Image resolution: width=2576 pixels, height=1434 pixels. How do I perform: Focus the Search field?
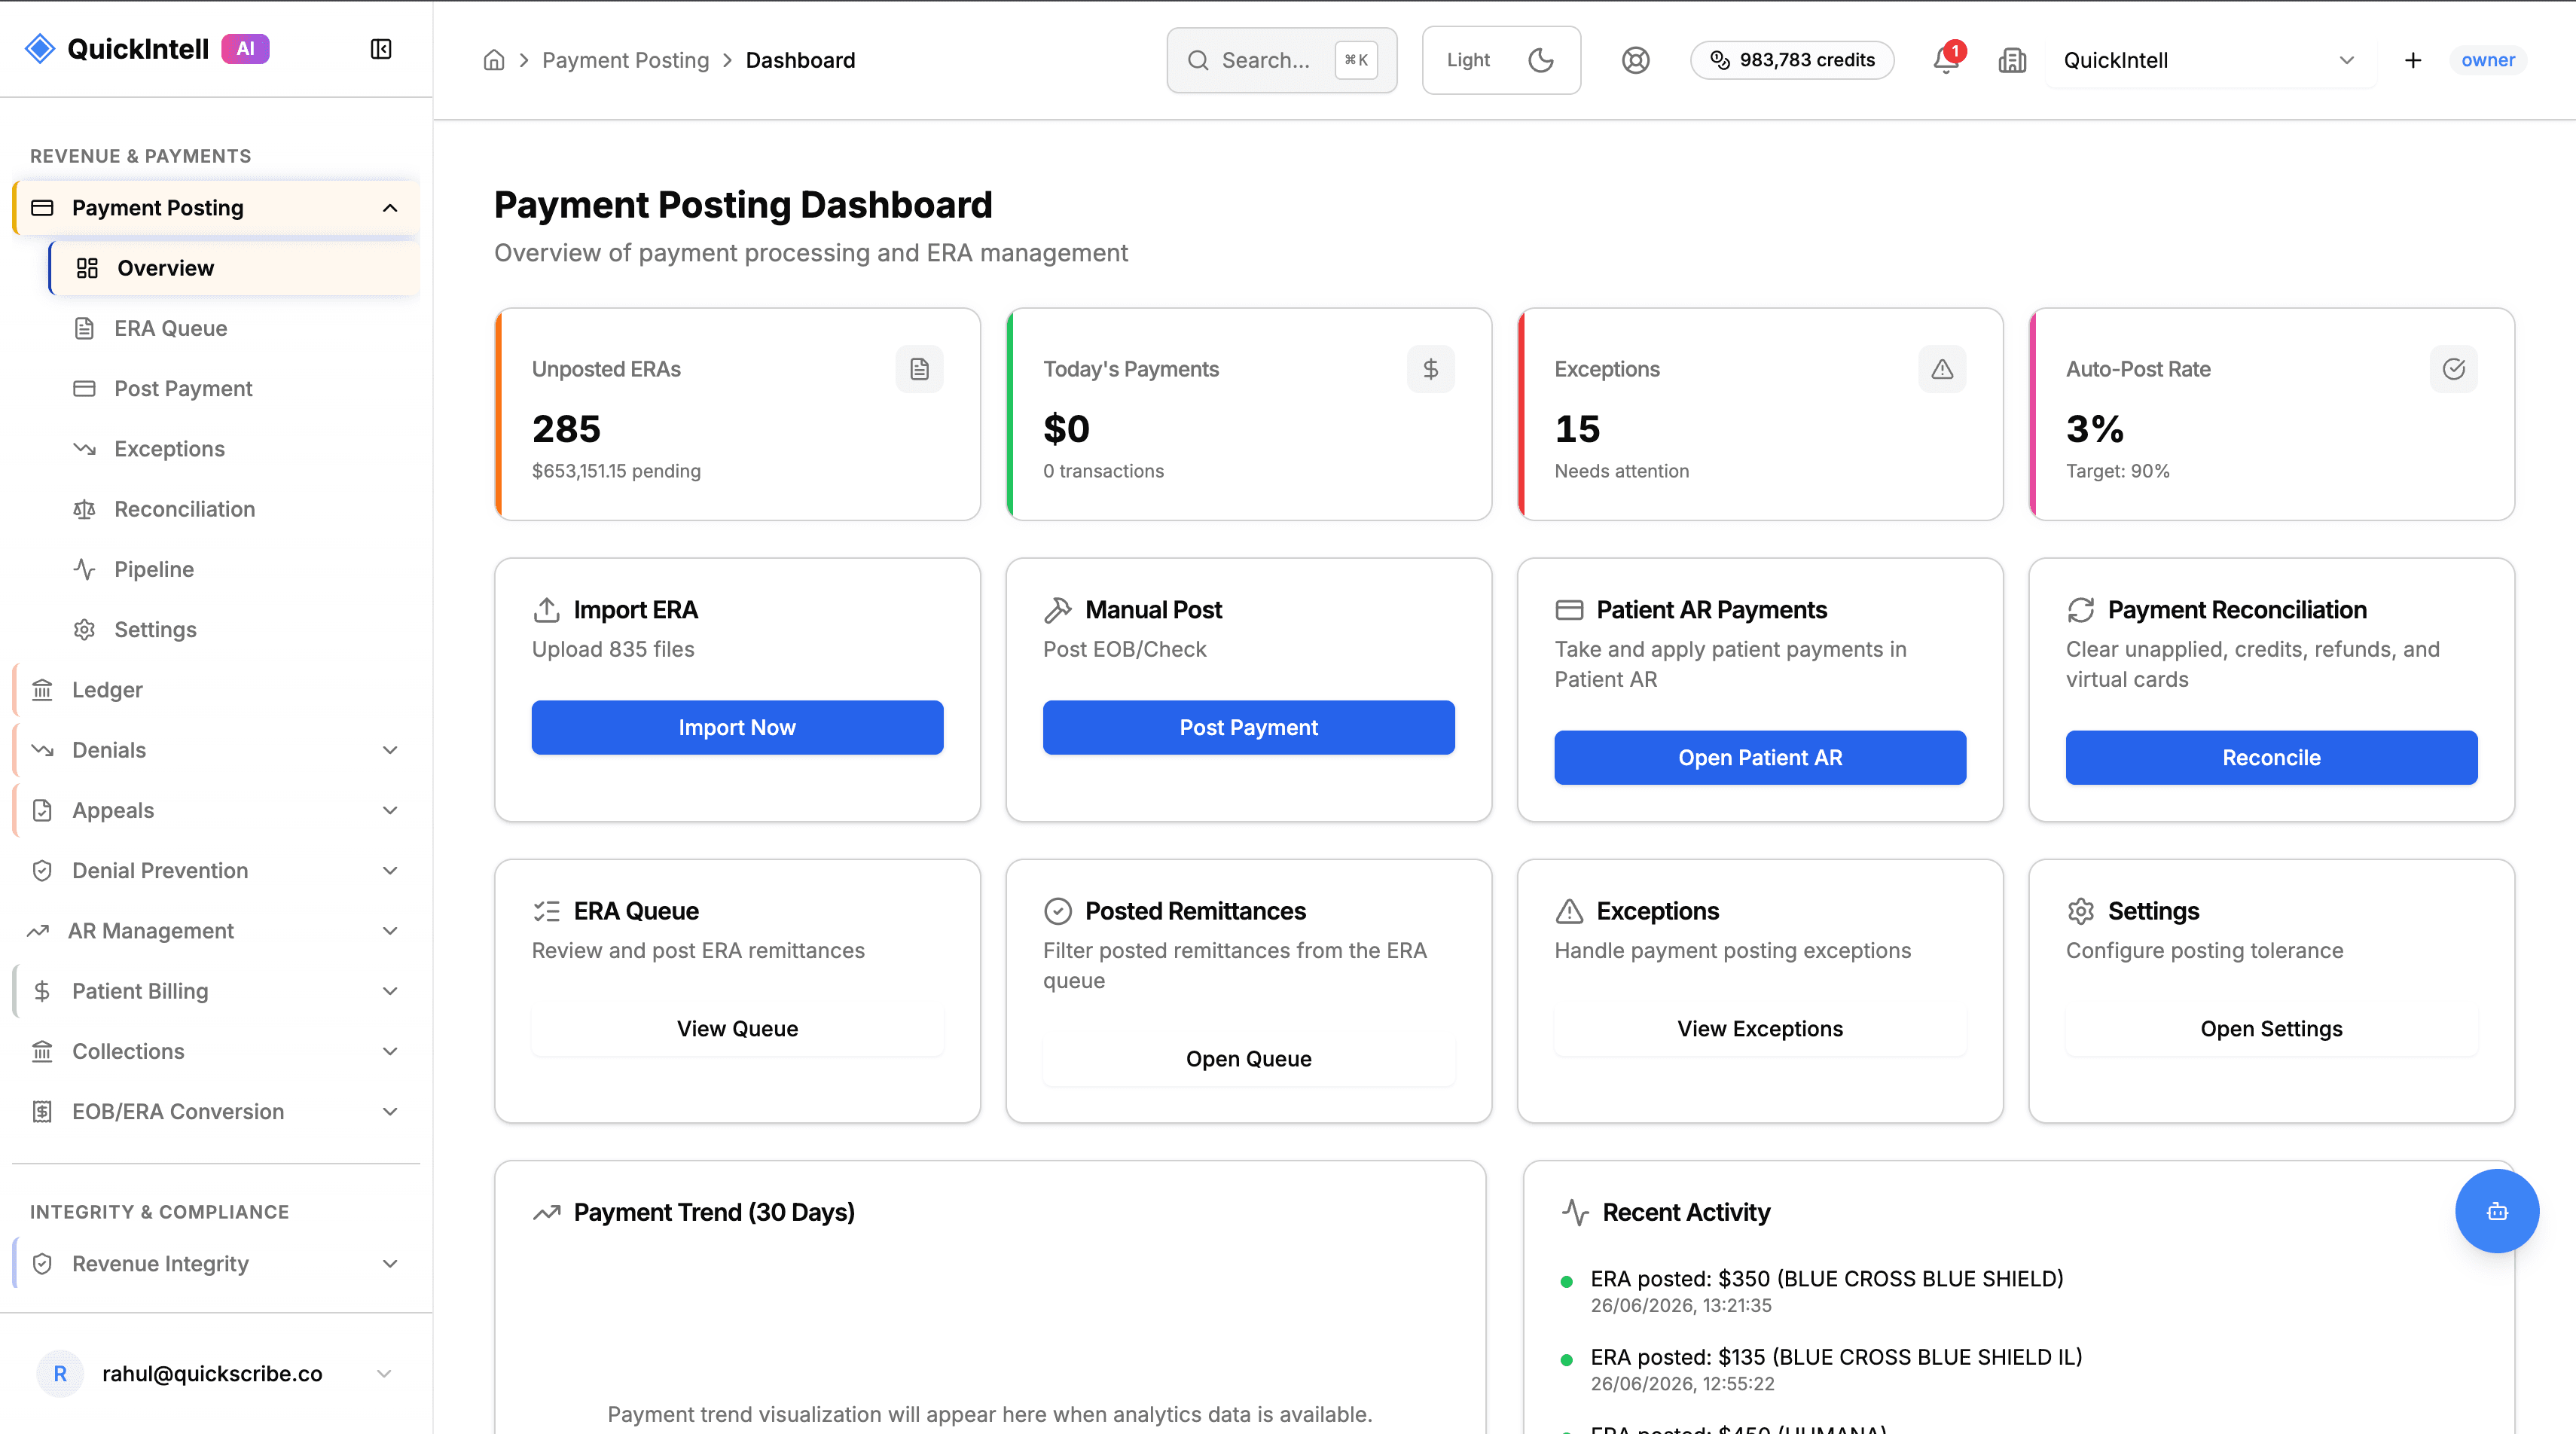coord(1281,60)
